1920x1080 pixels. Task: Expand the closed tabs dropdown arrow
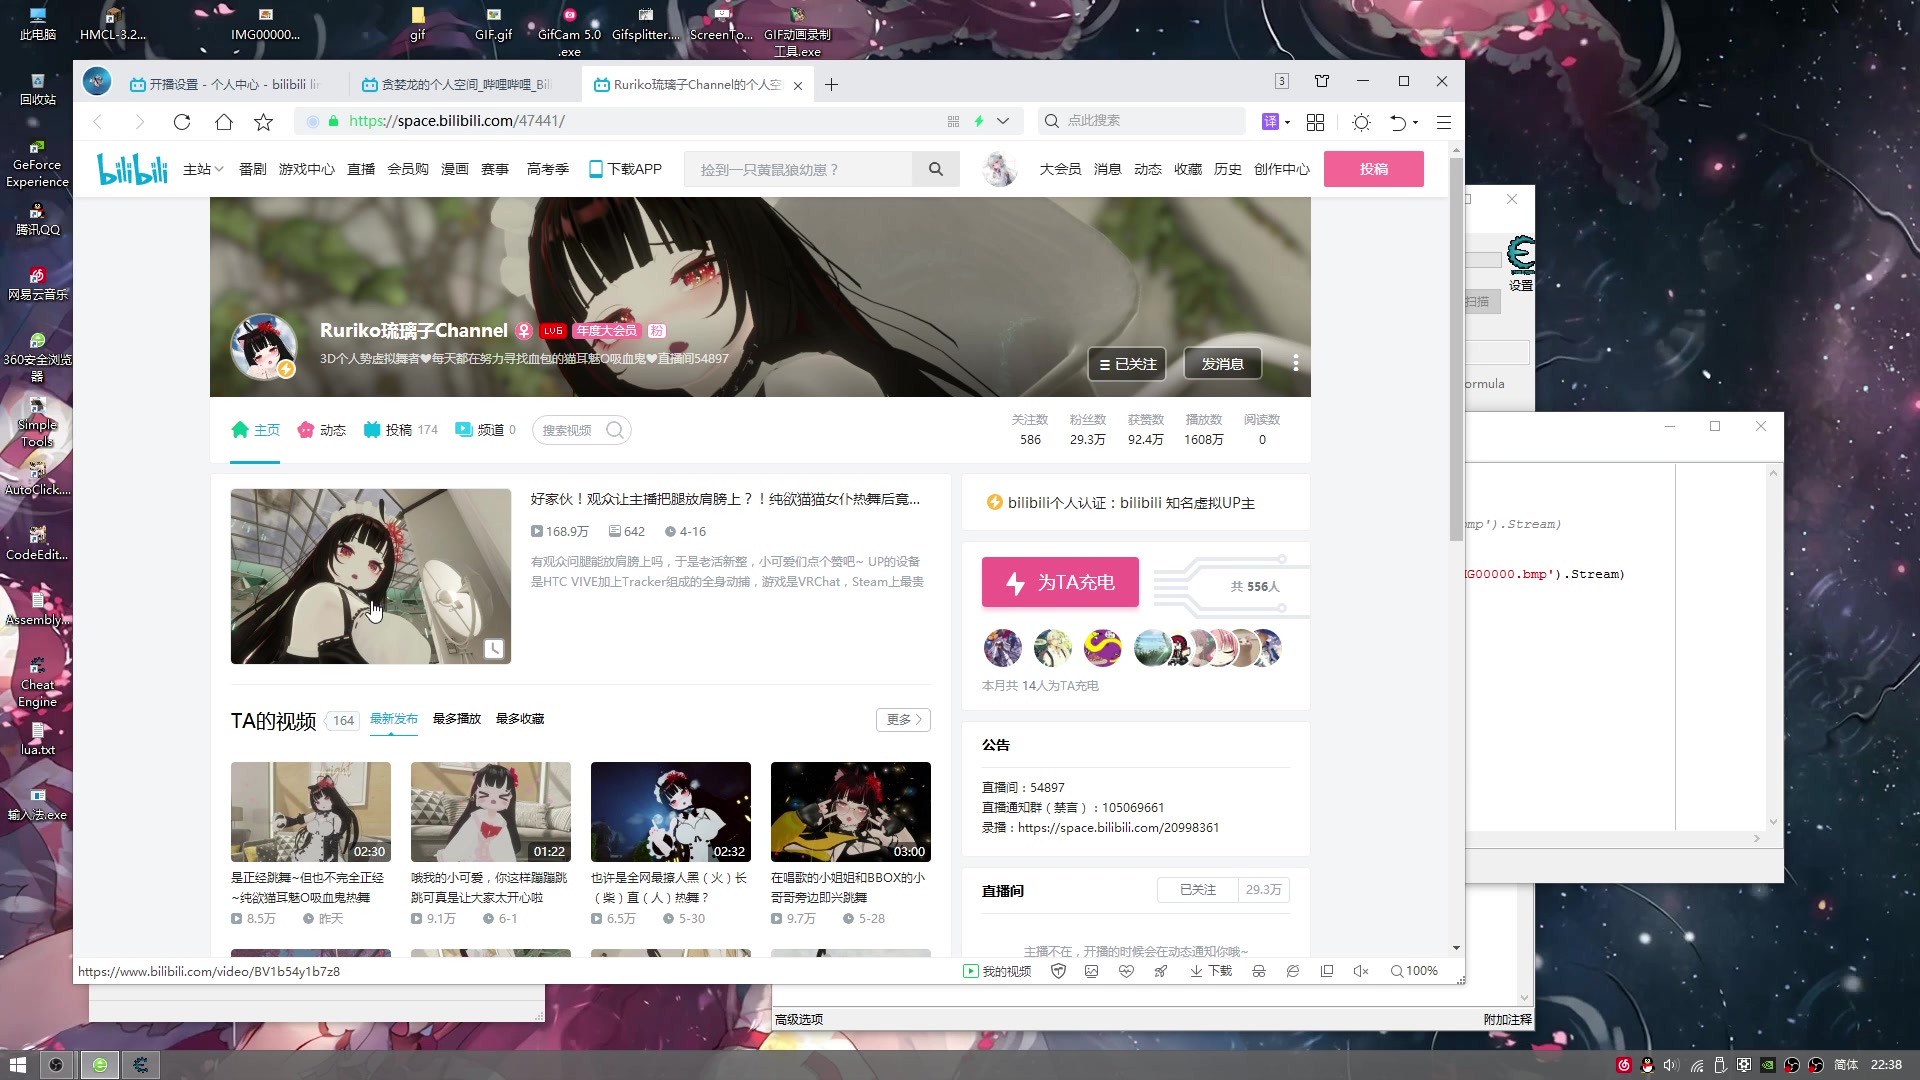1415,123
